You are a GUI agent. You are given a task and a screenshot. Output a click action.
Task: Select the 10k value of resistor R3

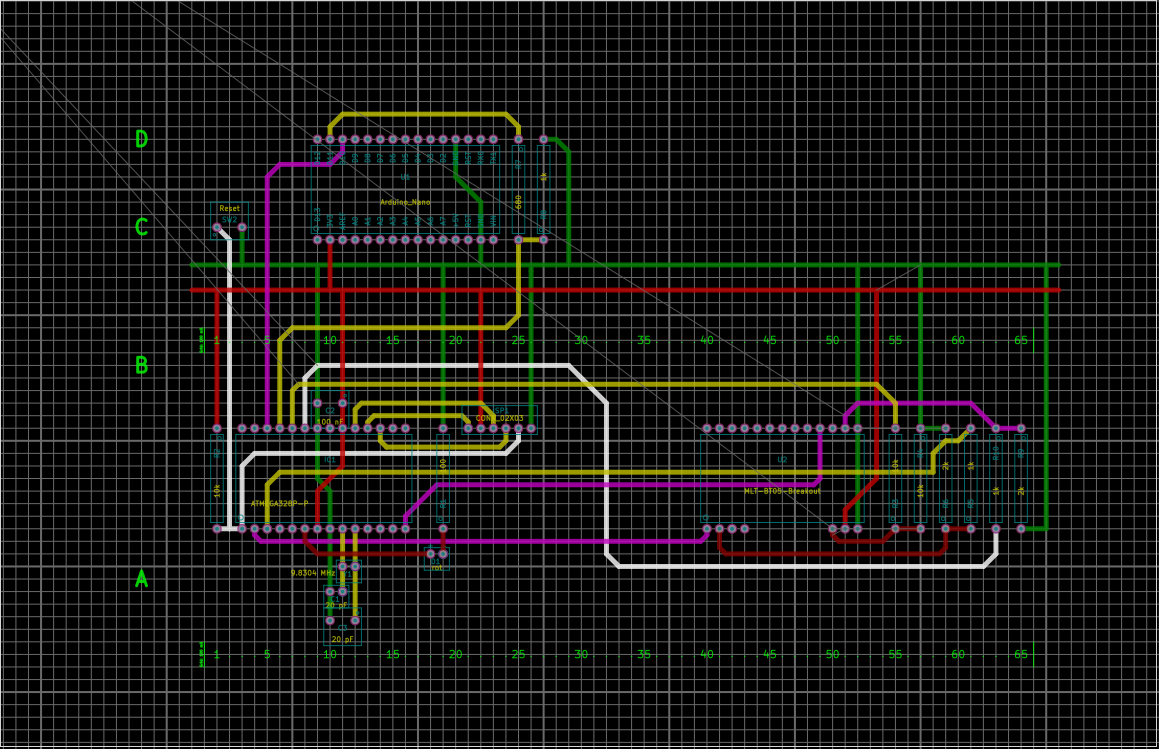895,466
